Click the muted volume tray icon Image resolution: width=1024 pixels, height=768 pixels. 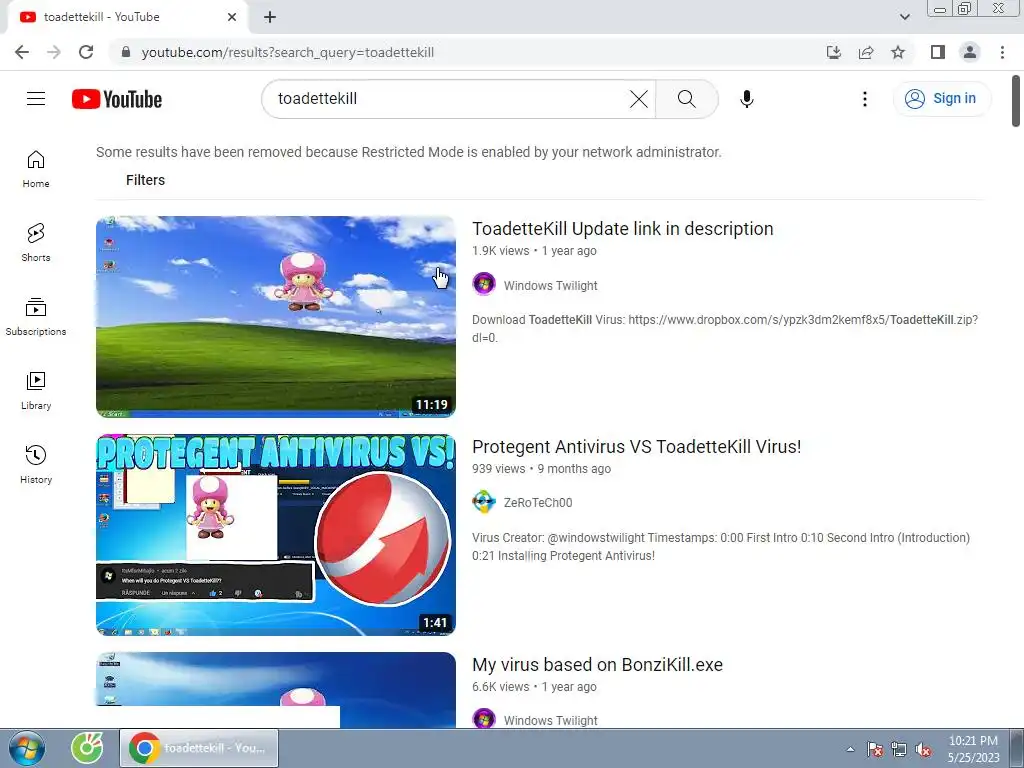923,749
